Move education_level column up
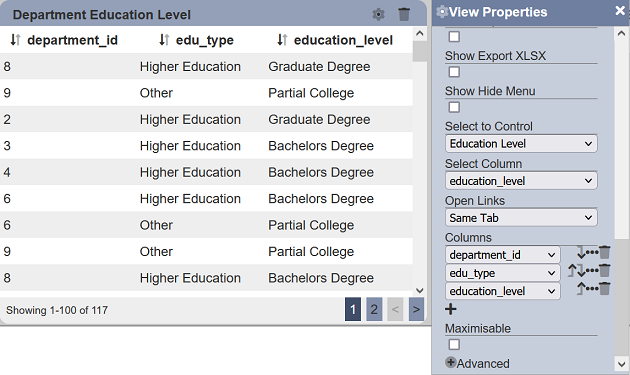The height and width of the screenshot is (375, 630). point(581,288)
